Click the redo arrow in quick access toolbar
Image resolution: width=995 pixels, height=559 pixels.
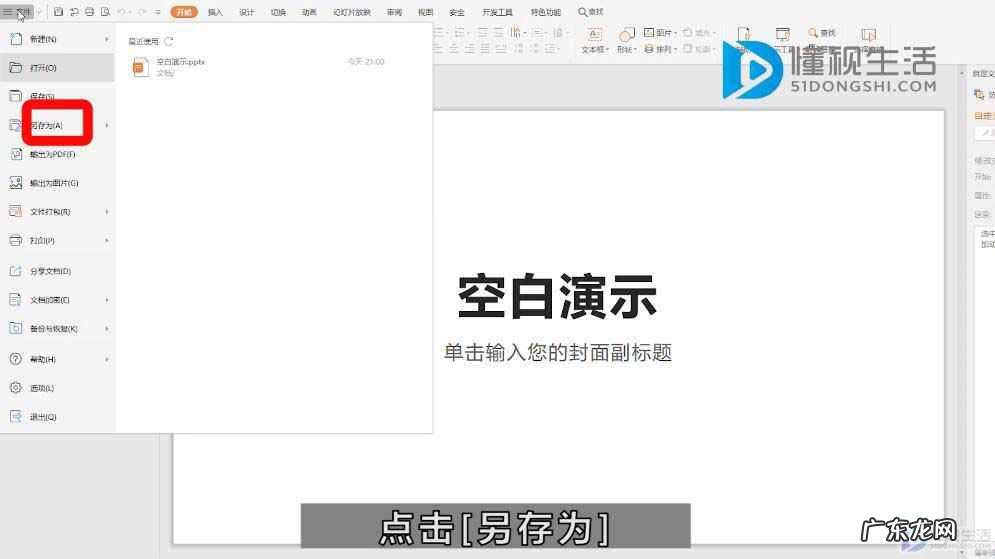[142, 11]
